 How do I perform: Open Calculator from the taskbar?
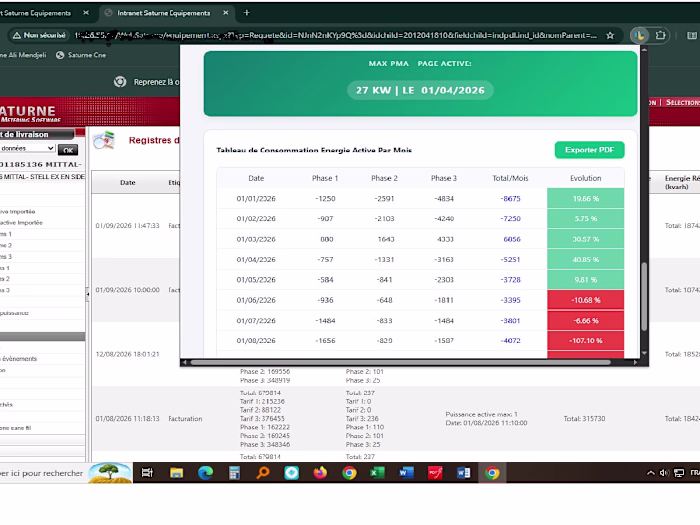click(234, 473)
